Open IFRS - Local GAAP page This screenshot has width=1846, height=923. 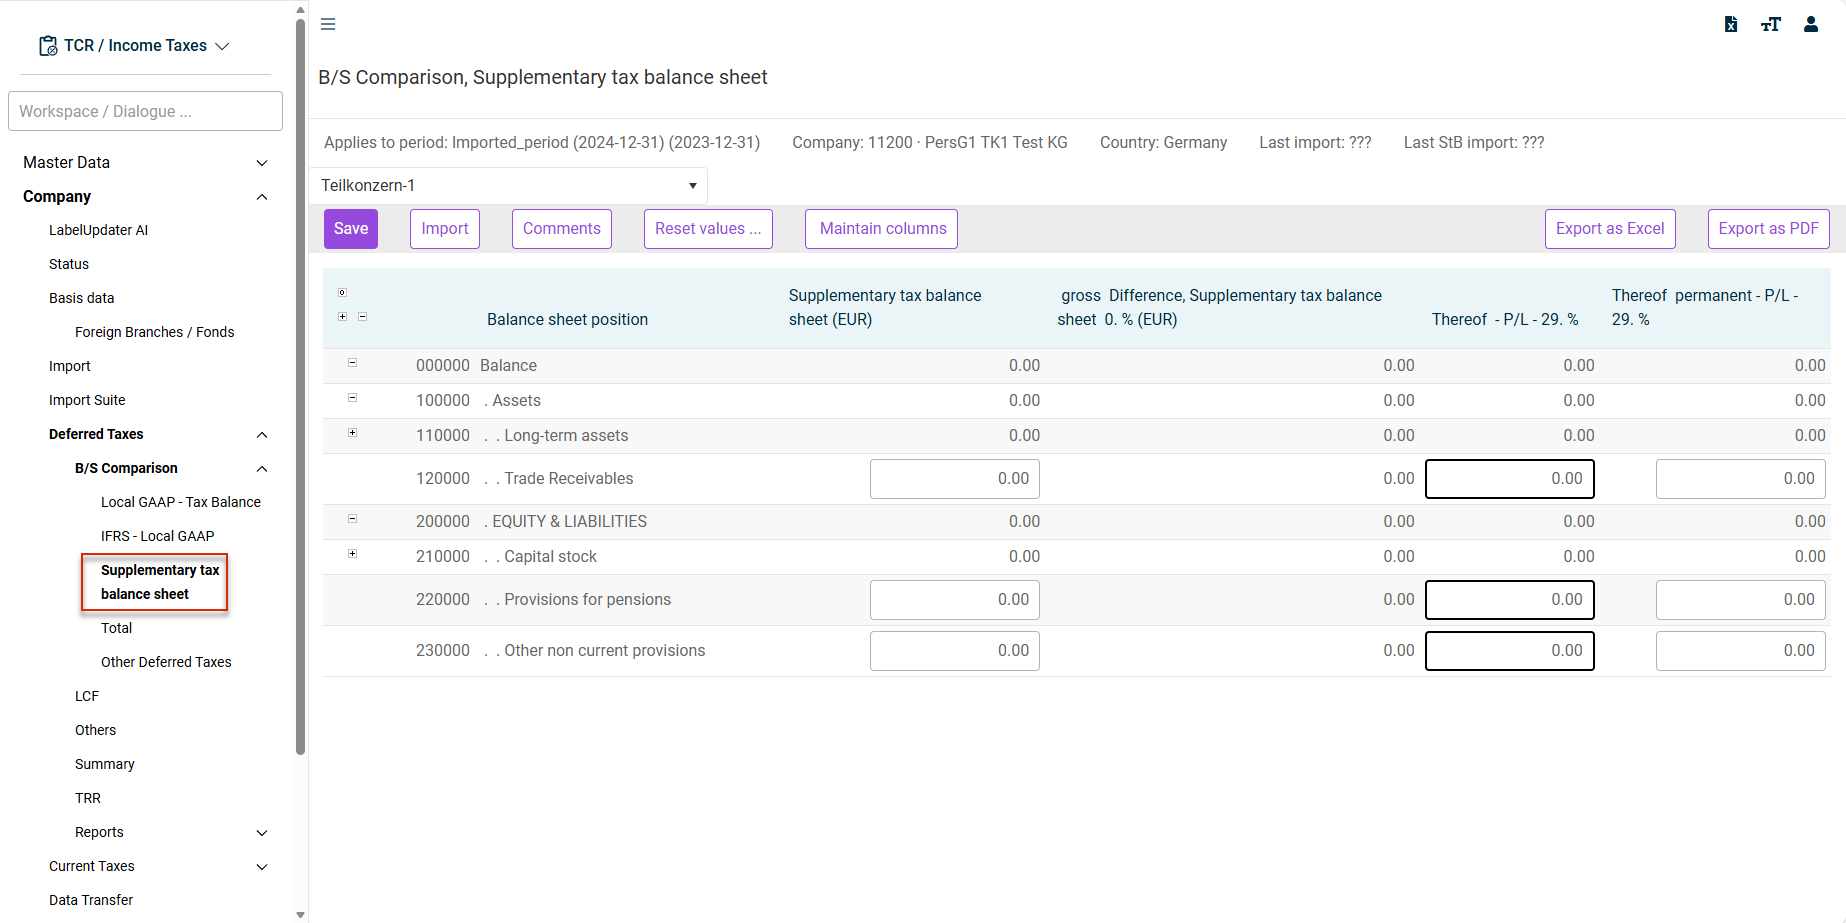point(157,536)
